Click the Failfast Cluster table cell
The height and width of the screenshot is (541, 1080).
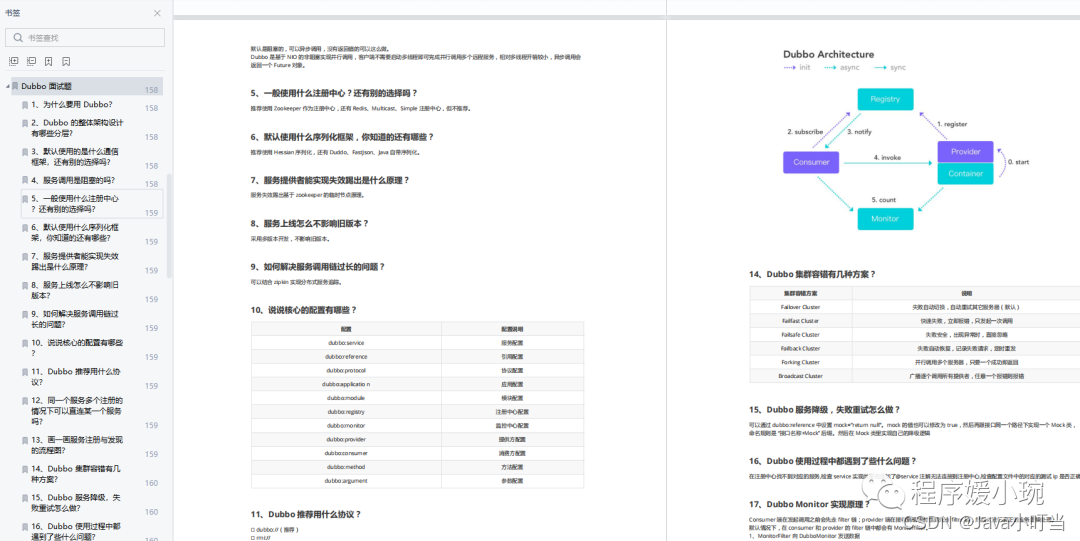click(x=800, y=320)
